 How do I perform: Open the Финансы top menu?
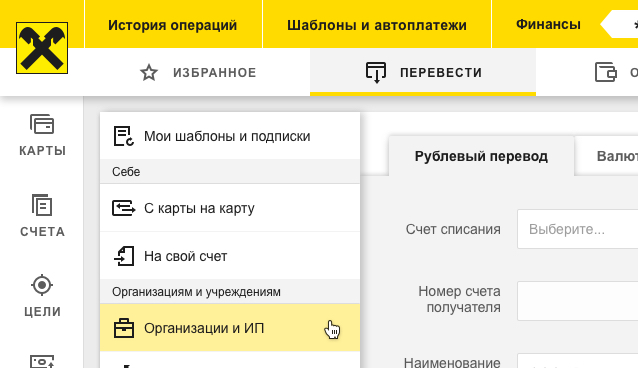pos(548,24)
